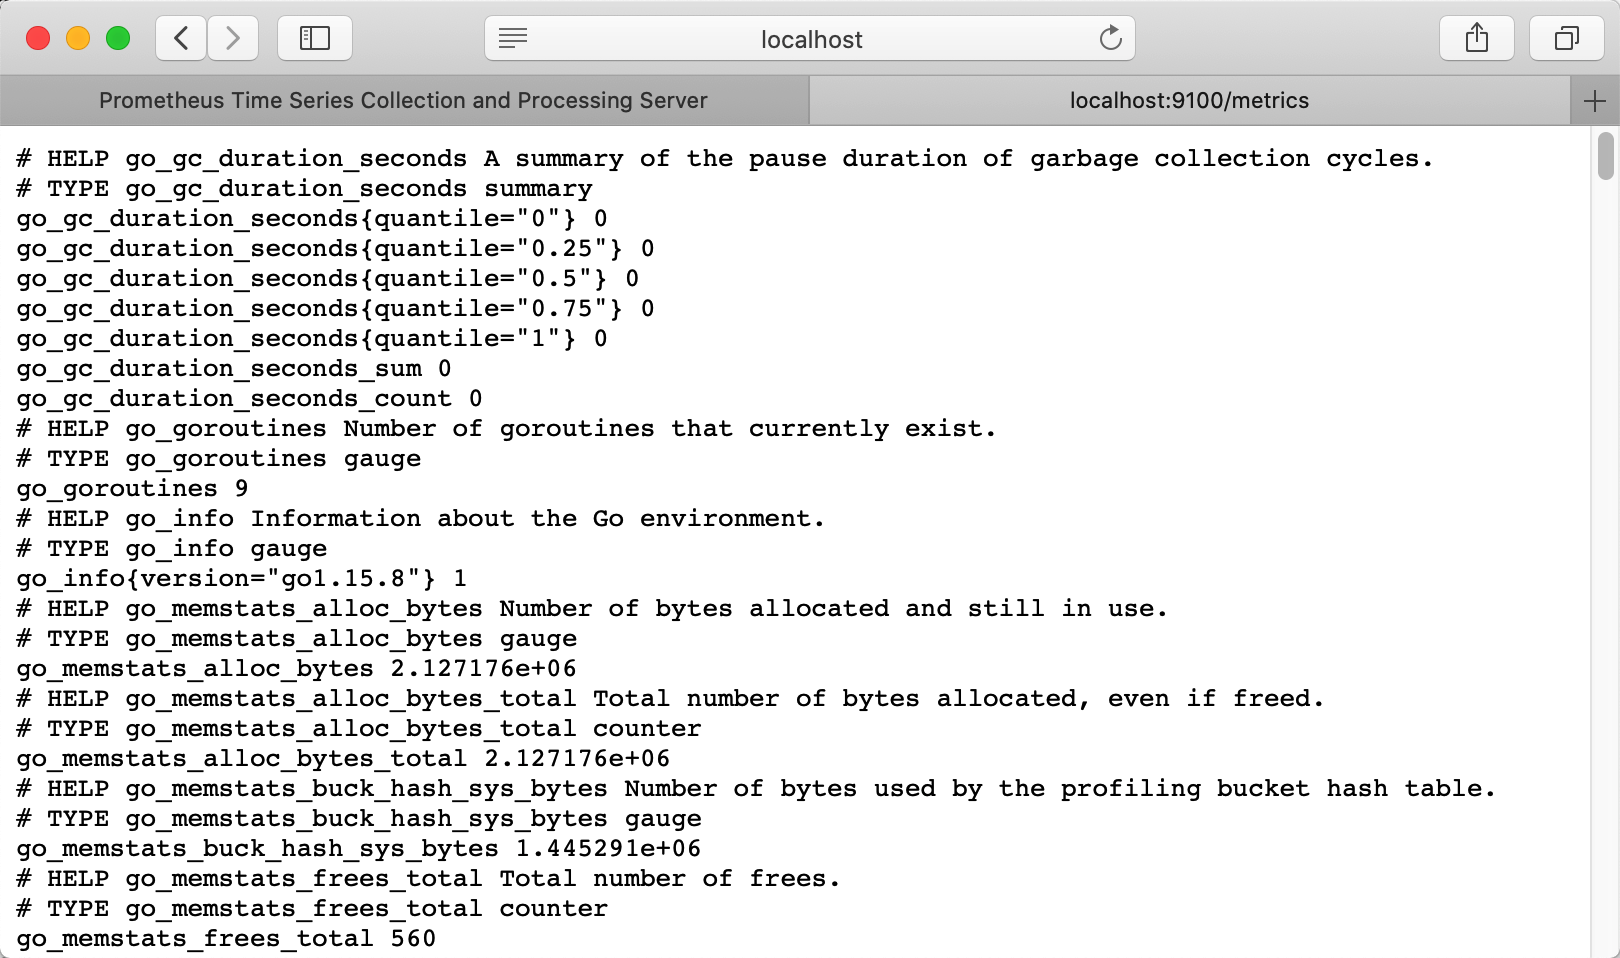1620x958 pixels.
Task: Switch to the Prometheus Time Series Collection tab
Action: 404,101
